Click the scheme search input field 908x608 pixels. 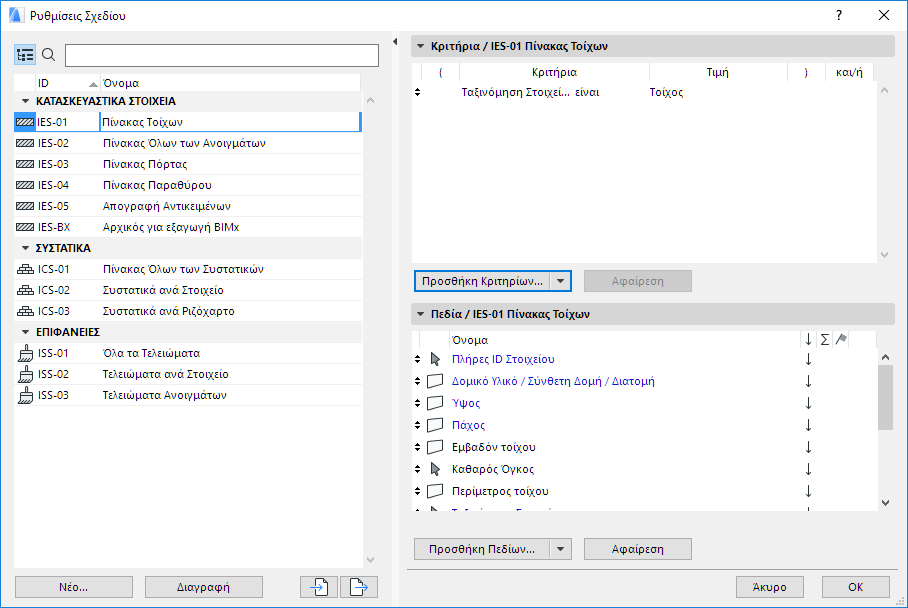222,55
